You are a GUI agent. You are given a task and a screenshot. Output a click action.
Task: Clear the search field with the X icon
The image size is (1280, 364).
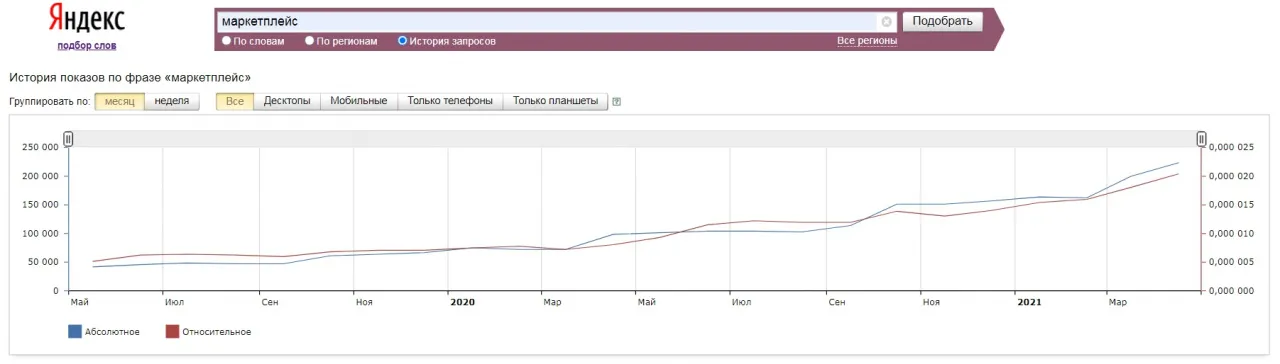pos(886,21)
